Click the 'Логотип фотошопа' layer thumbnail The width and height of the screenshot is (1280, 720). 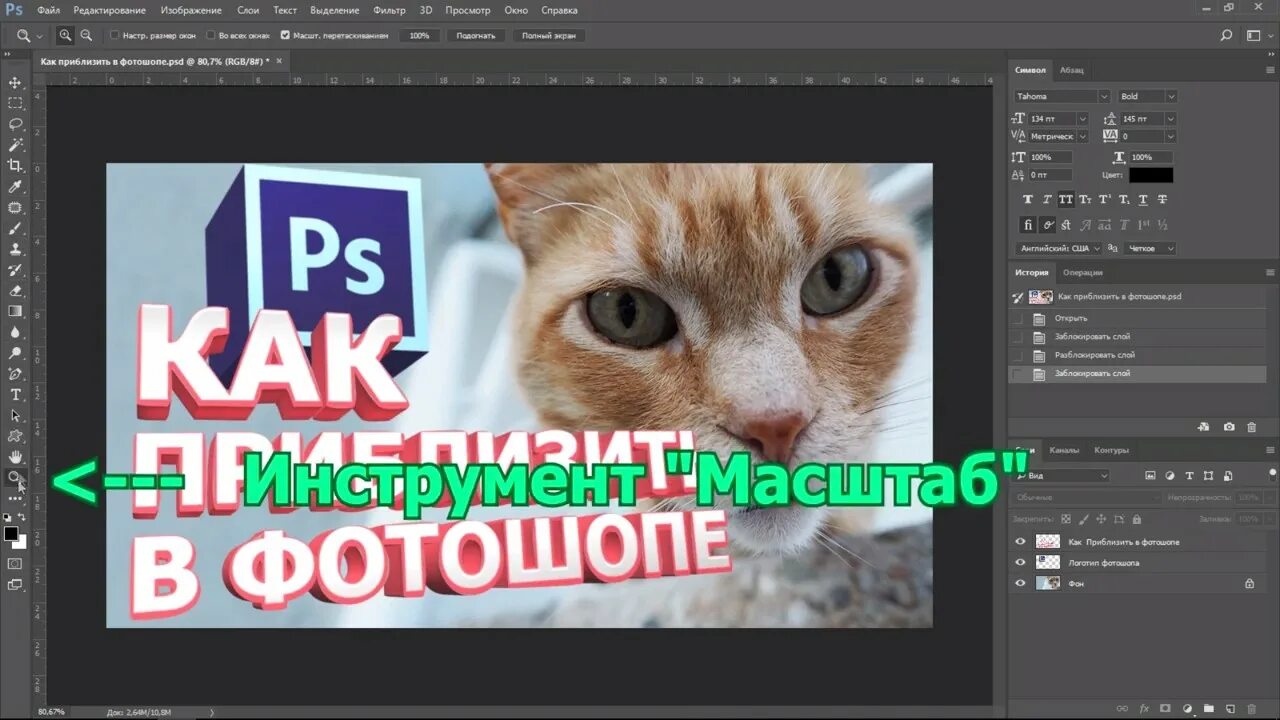pos(1047,562)
